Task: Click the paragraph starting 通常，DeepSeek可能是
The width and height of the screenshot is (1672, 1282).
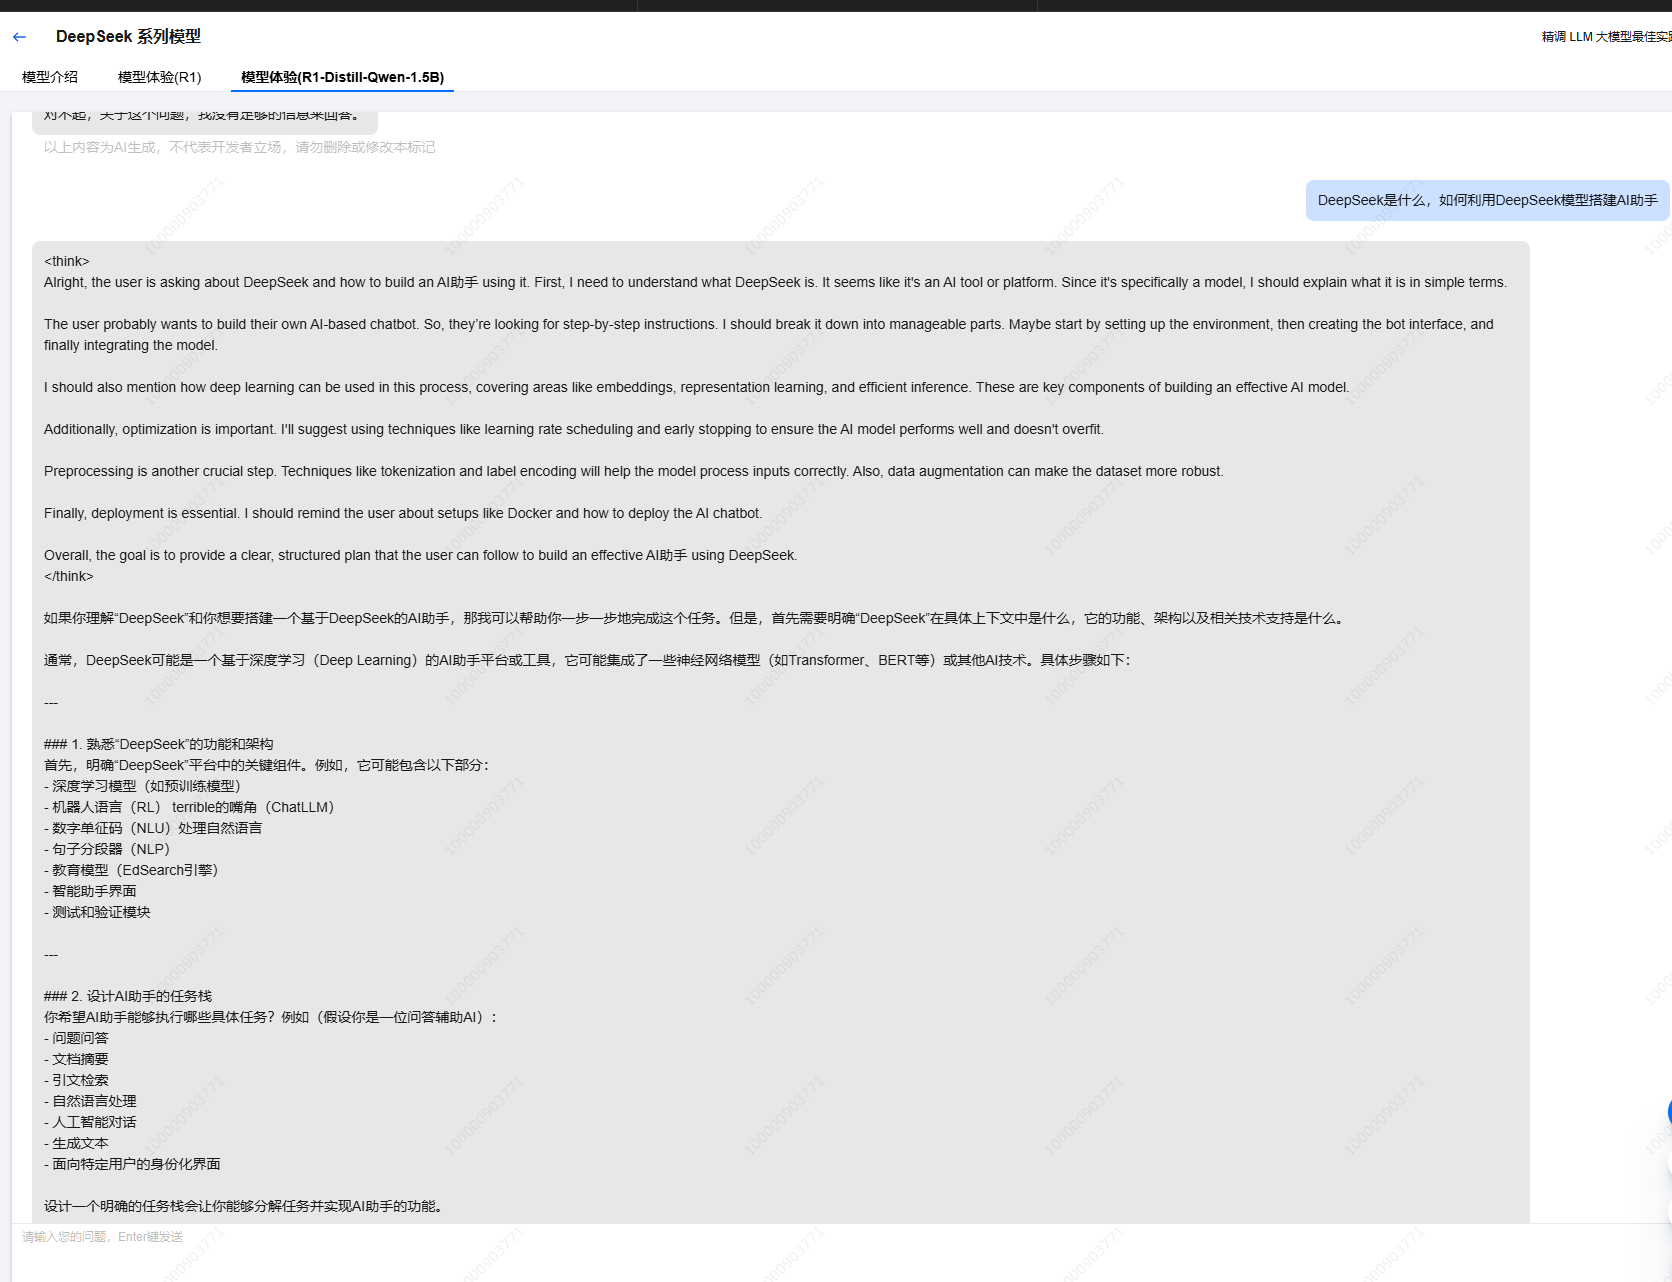Action: (588, 660)
